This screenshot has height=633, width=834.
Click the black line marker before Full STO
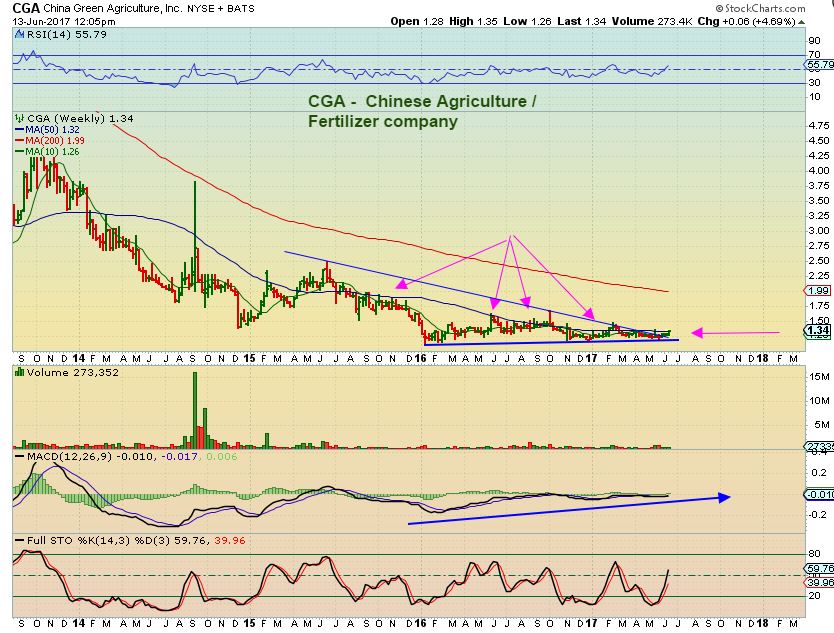[x=19, y=541]
